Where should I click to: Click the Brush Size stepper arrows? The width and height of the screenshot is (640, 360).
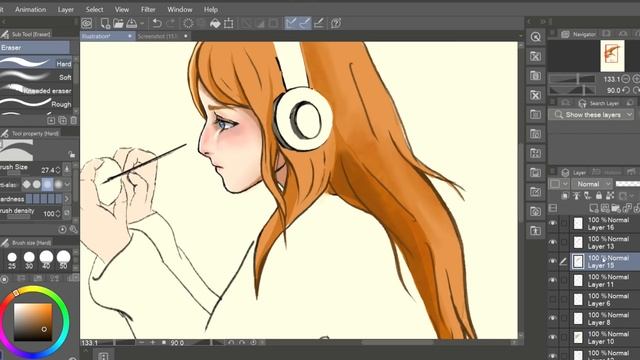(58, 170)
